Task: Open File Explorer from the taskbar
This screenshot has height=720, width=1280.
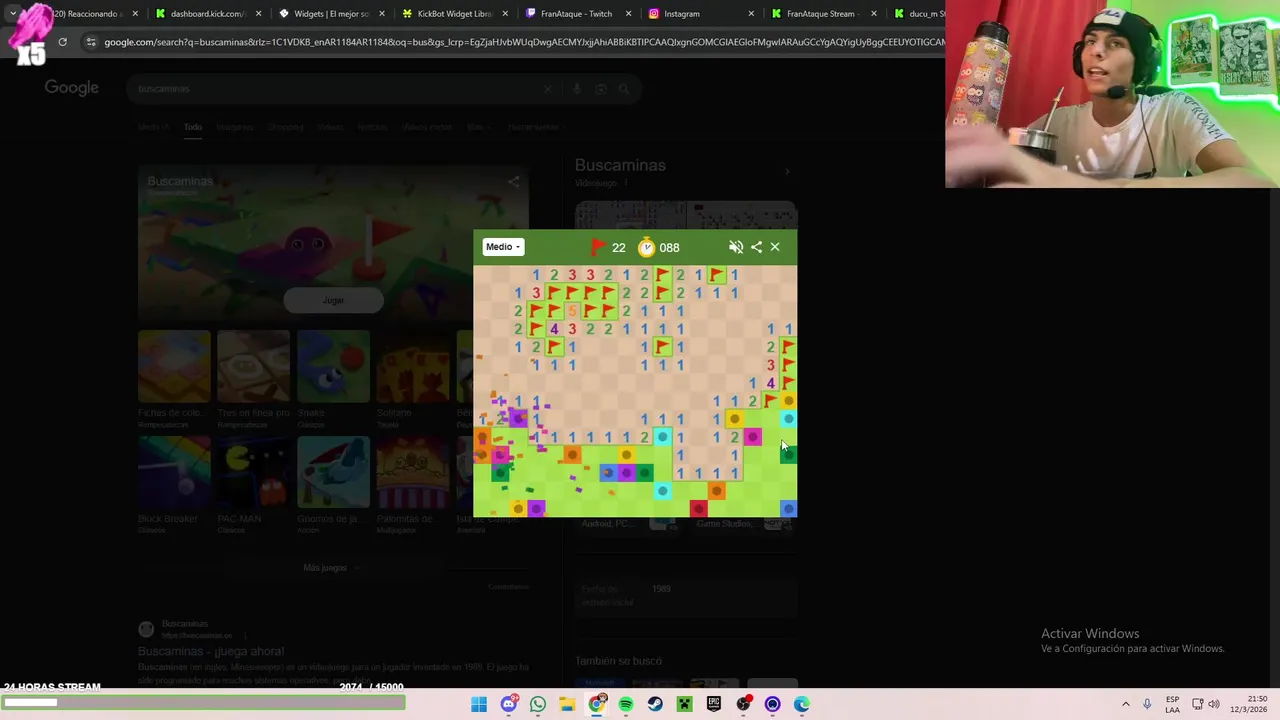Action: [x=567, y=704]
